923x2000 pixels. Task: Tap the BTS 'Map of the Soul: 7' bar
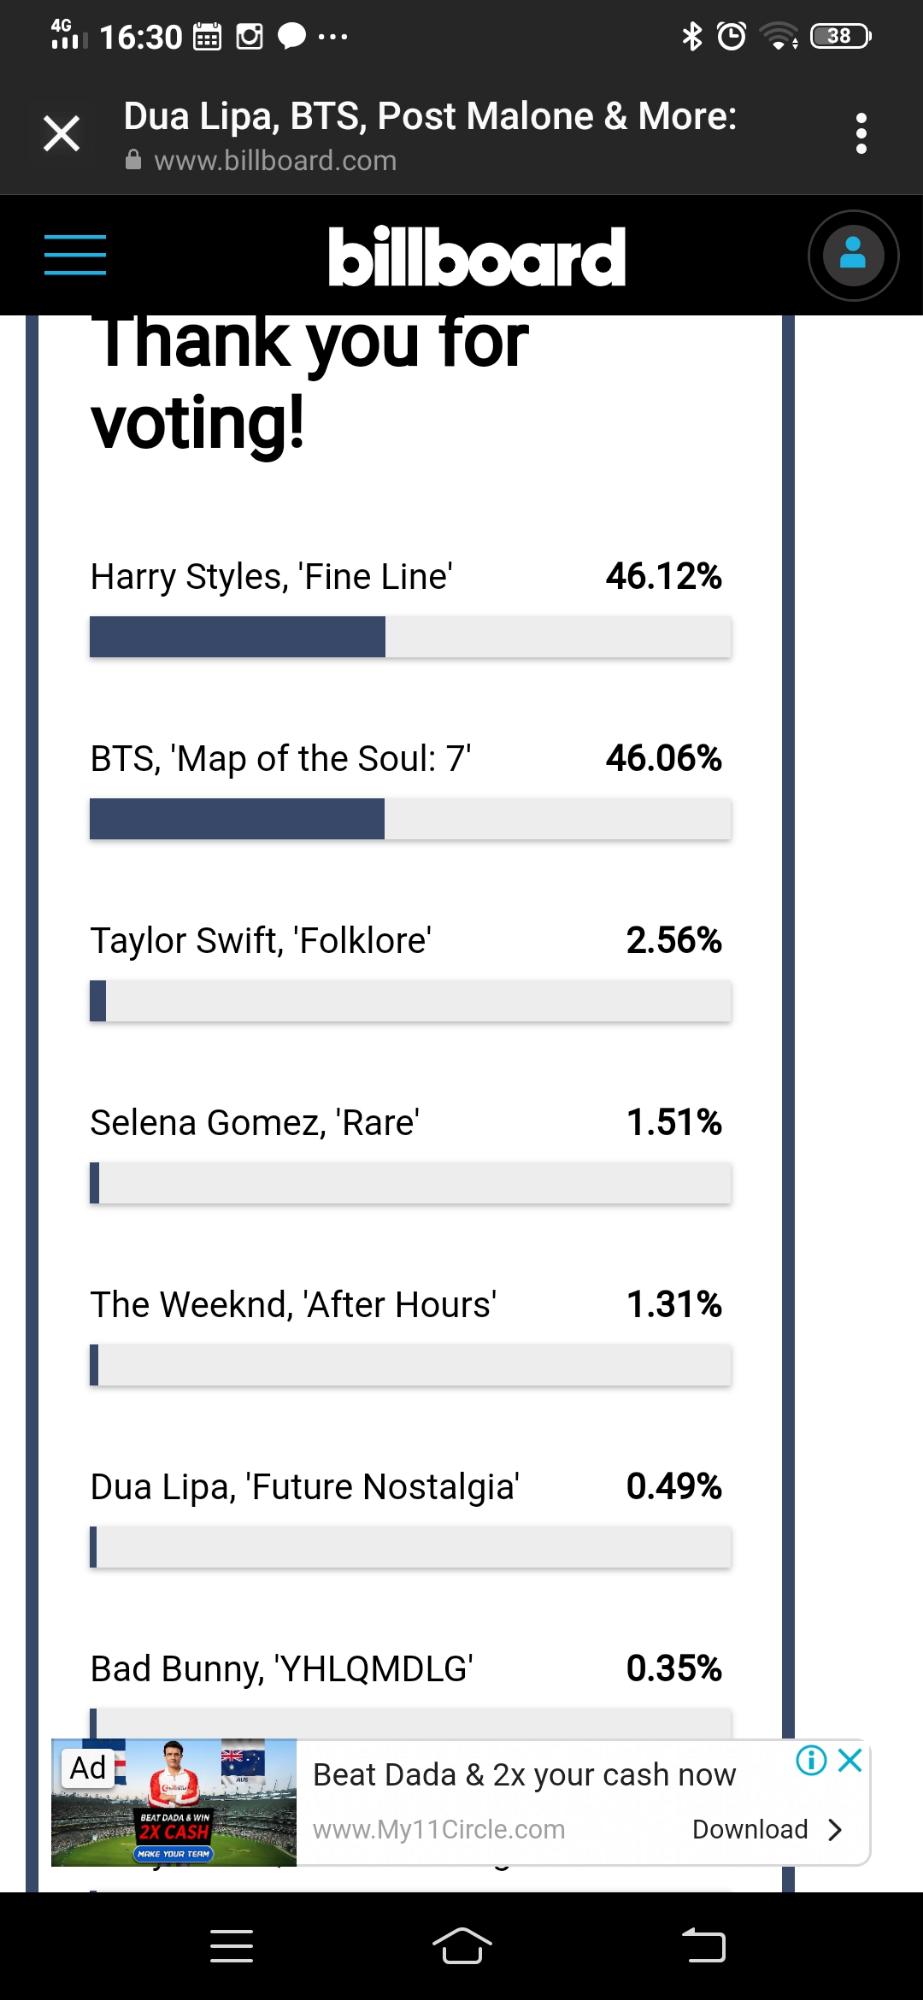[410, 819]
